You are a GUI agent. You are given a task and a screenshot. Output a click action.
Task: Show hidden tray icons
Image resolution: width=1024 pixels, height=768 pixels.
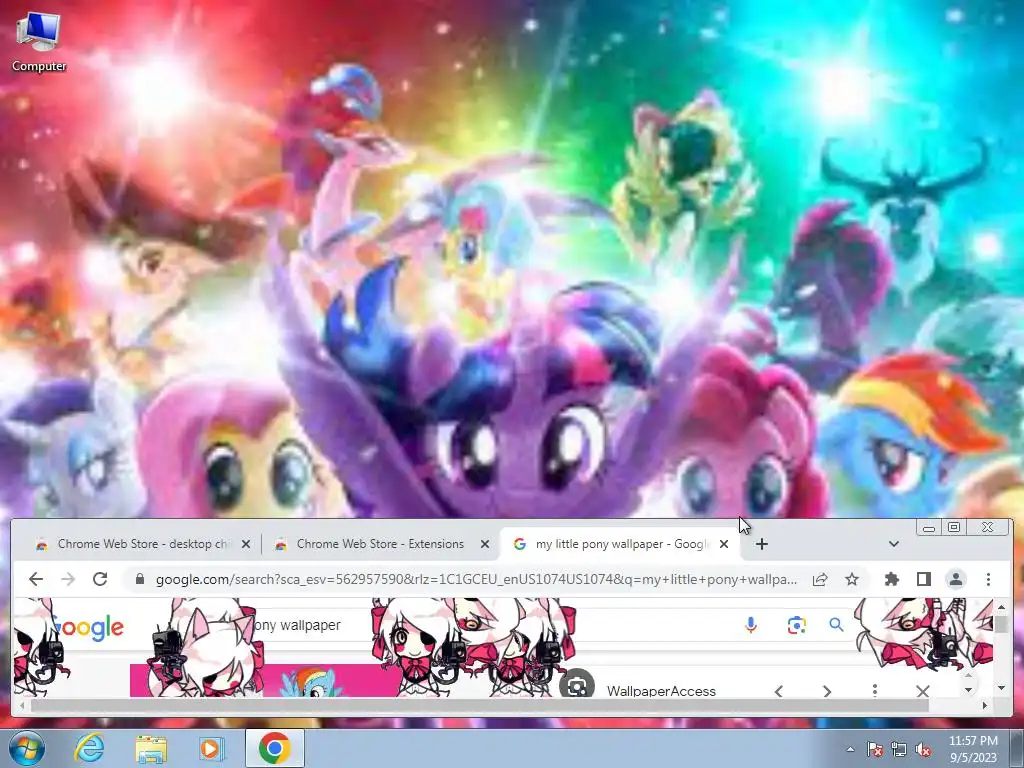pos(850,750)
